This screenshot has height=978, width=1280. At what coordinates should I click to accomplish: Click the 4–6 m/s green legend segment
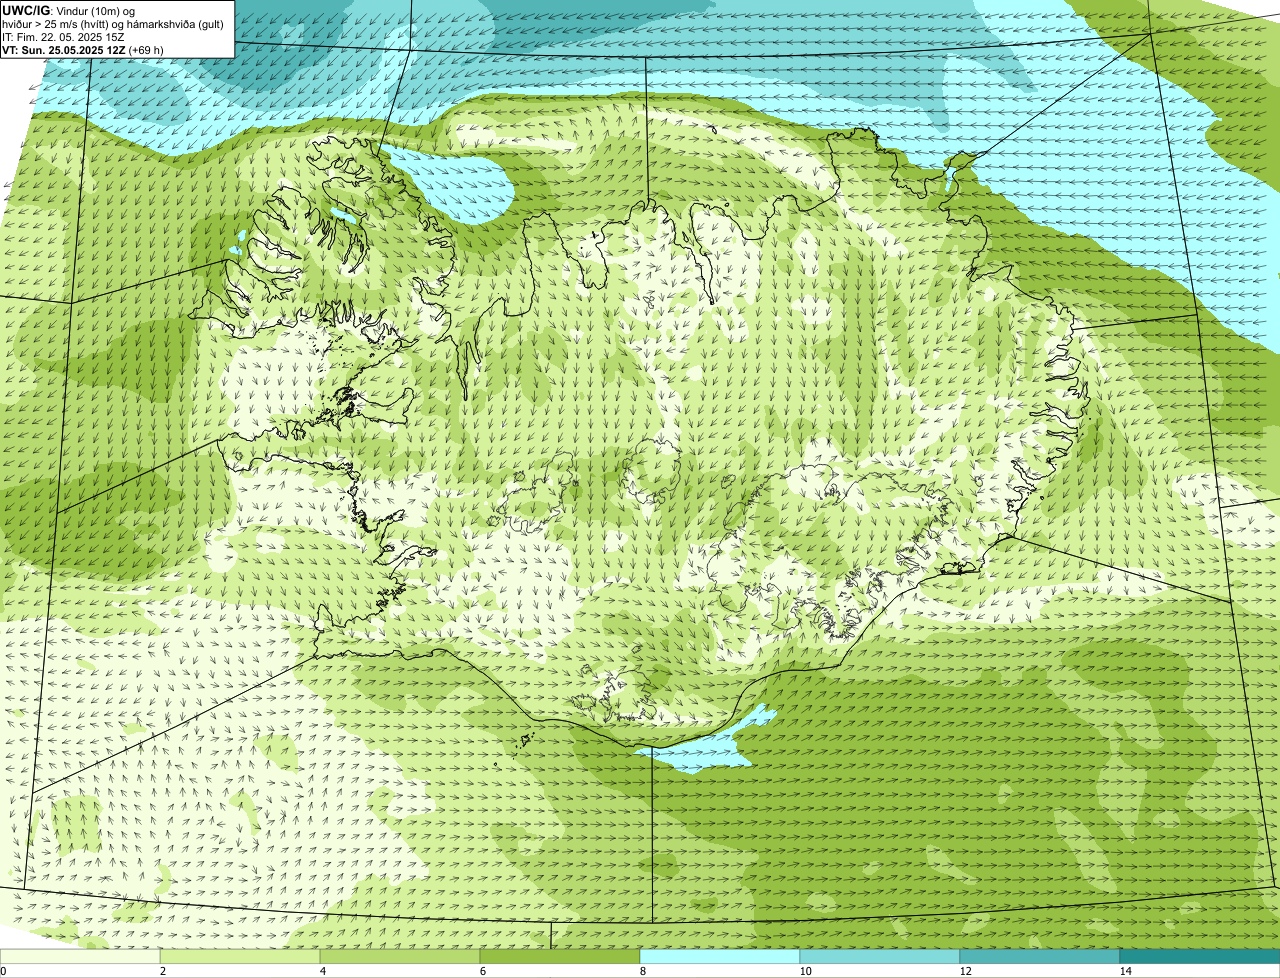tap(400, 956)
